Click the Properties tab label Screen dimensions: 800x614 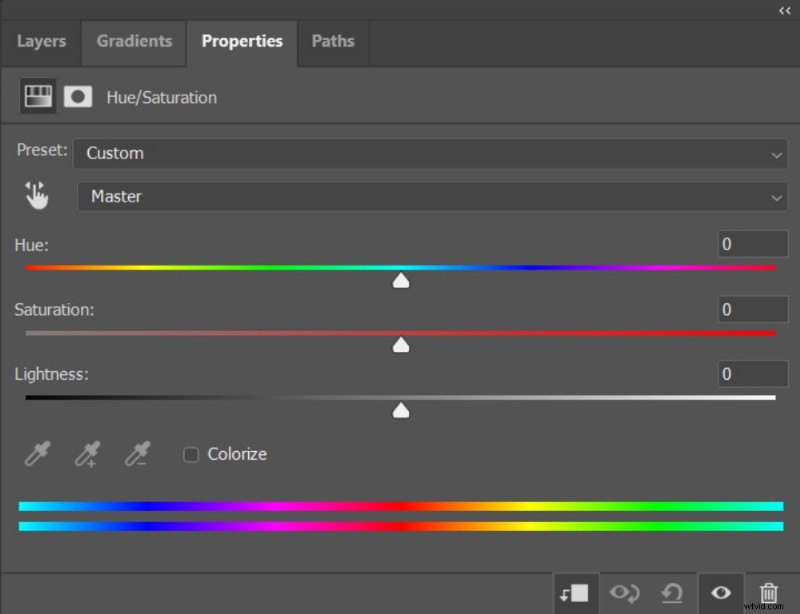[242, 42]
